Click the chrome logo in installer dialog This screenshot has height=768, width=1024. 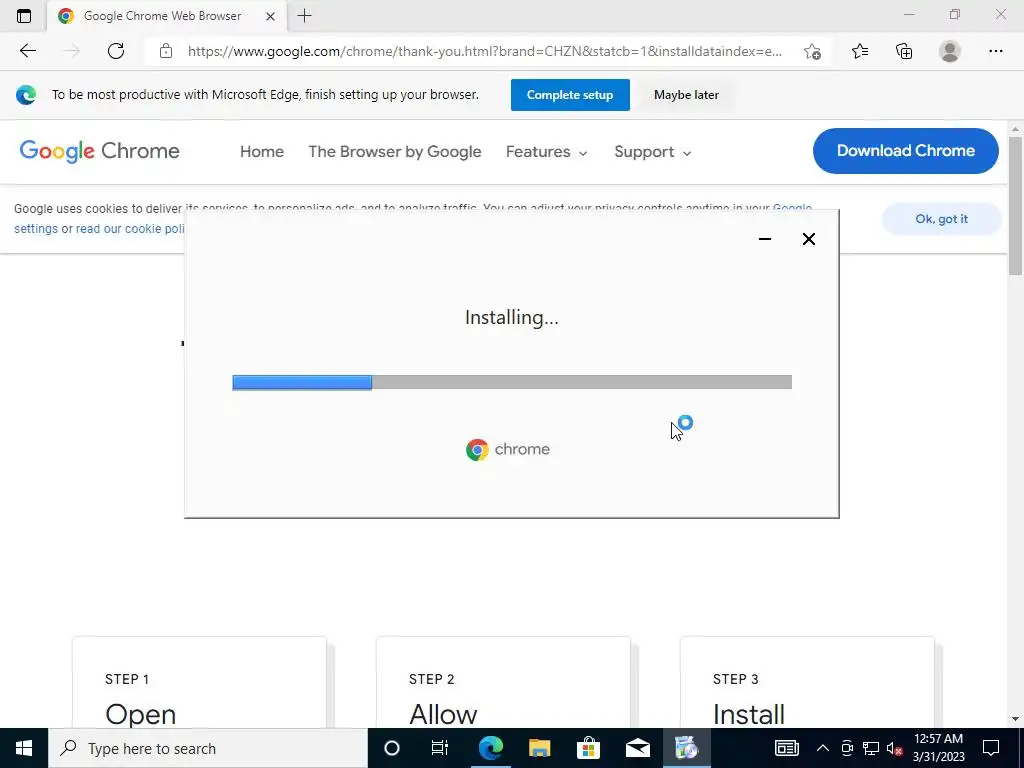pos(507,449)
